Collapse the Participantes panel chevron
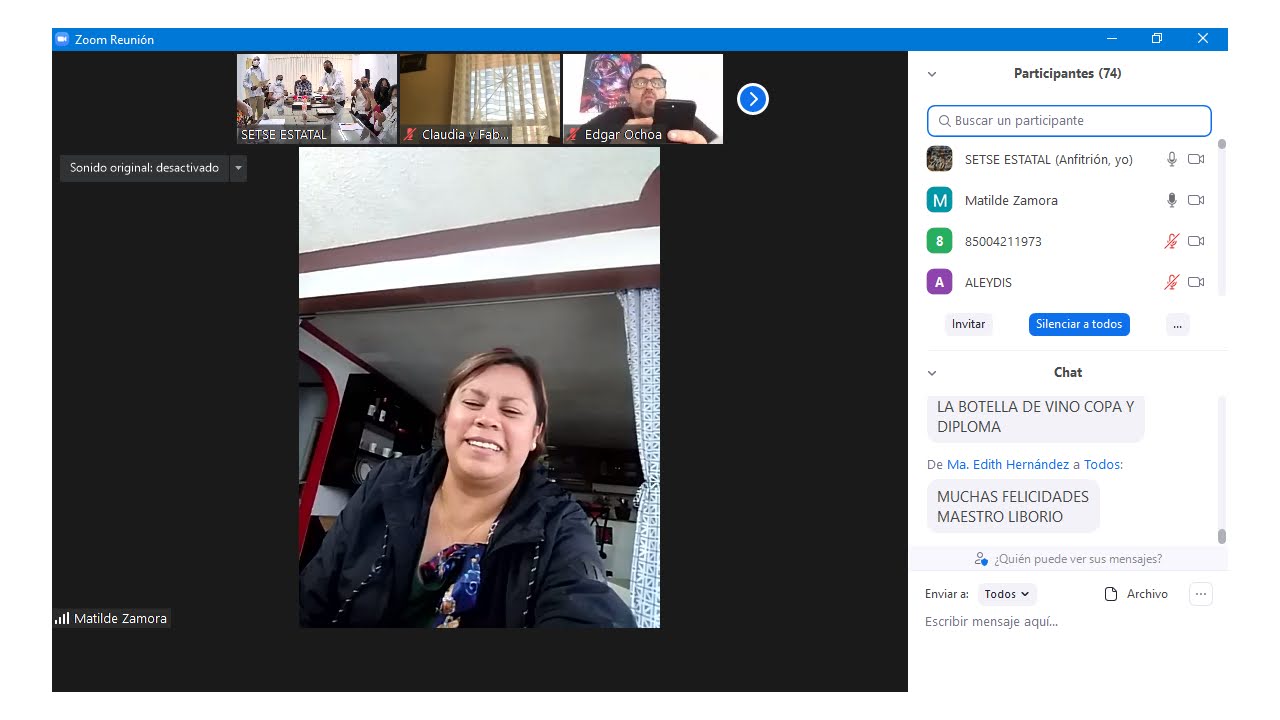Screen dimensions: 1280x720 click(x=932, y=74)
